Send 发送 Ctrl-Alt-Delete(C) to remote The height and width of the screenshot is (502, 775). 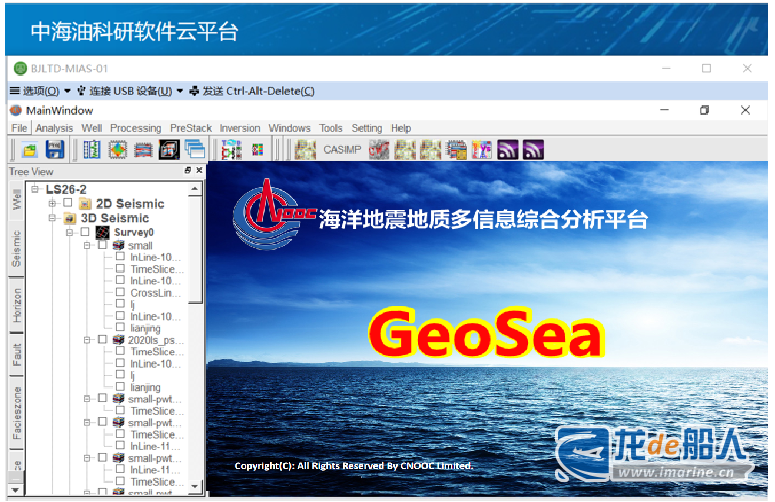pyautogui.click(x=252, y=91)
